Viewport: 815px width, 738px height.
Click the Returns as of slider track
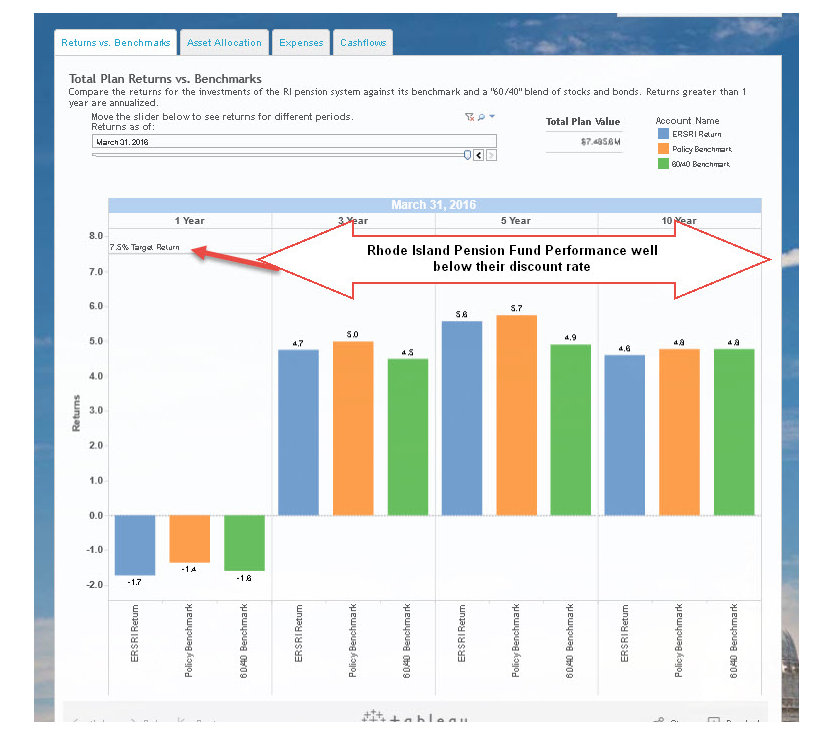(278, 155)
